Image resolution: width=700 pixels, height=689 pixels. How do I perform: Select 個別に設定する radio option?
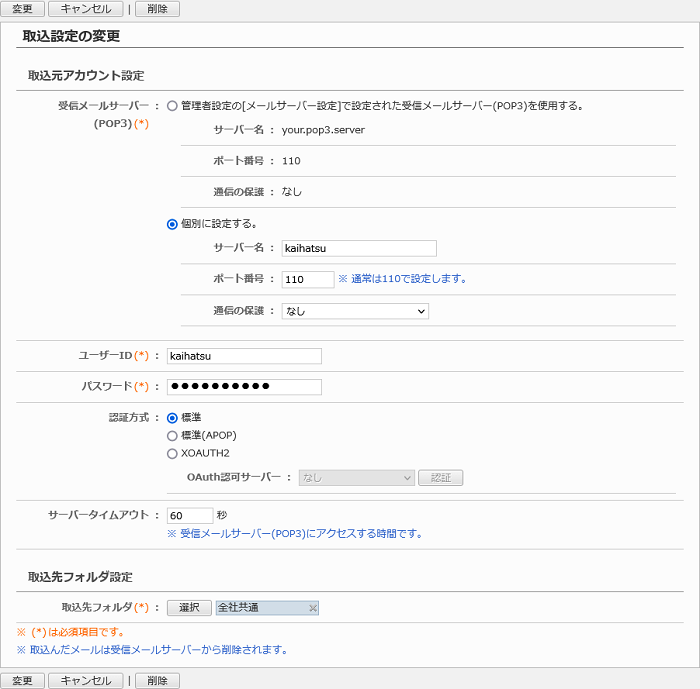(x=173, y=224)
